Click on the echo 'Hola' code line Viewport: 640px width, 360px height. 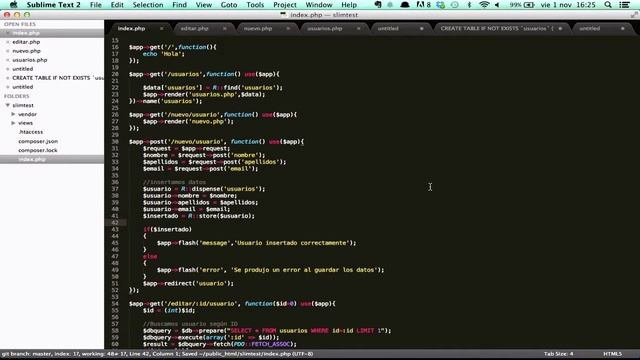[164, 54]
